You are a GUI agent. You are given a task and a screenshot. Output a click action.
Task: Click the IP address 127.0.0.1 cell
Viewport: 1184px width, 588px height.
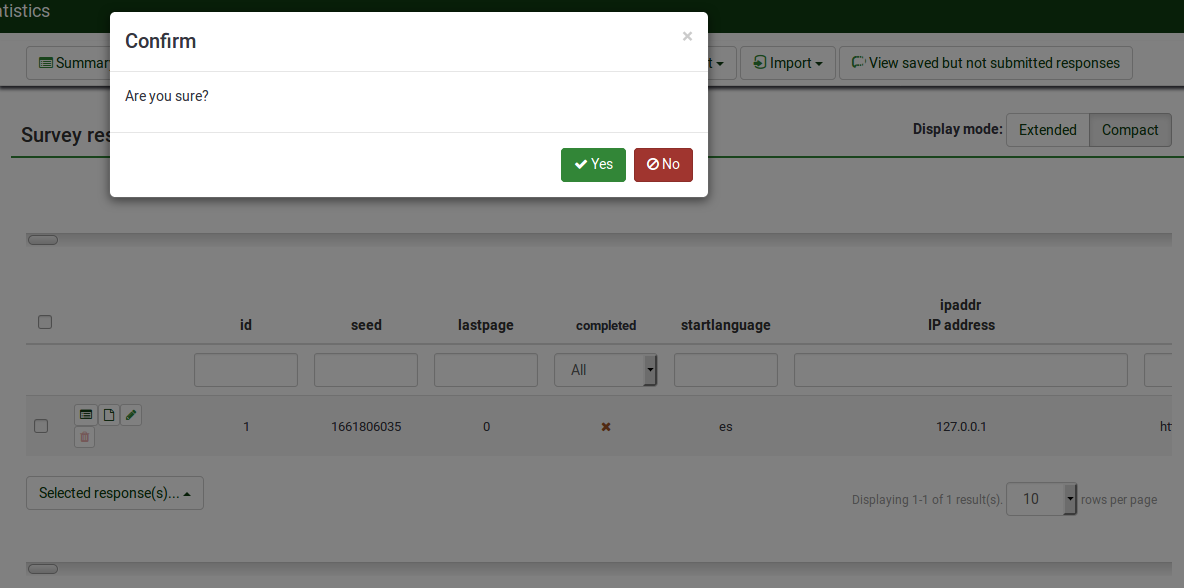[x=961, y=426]
